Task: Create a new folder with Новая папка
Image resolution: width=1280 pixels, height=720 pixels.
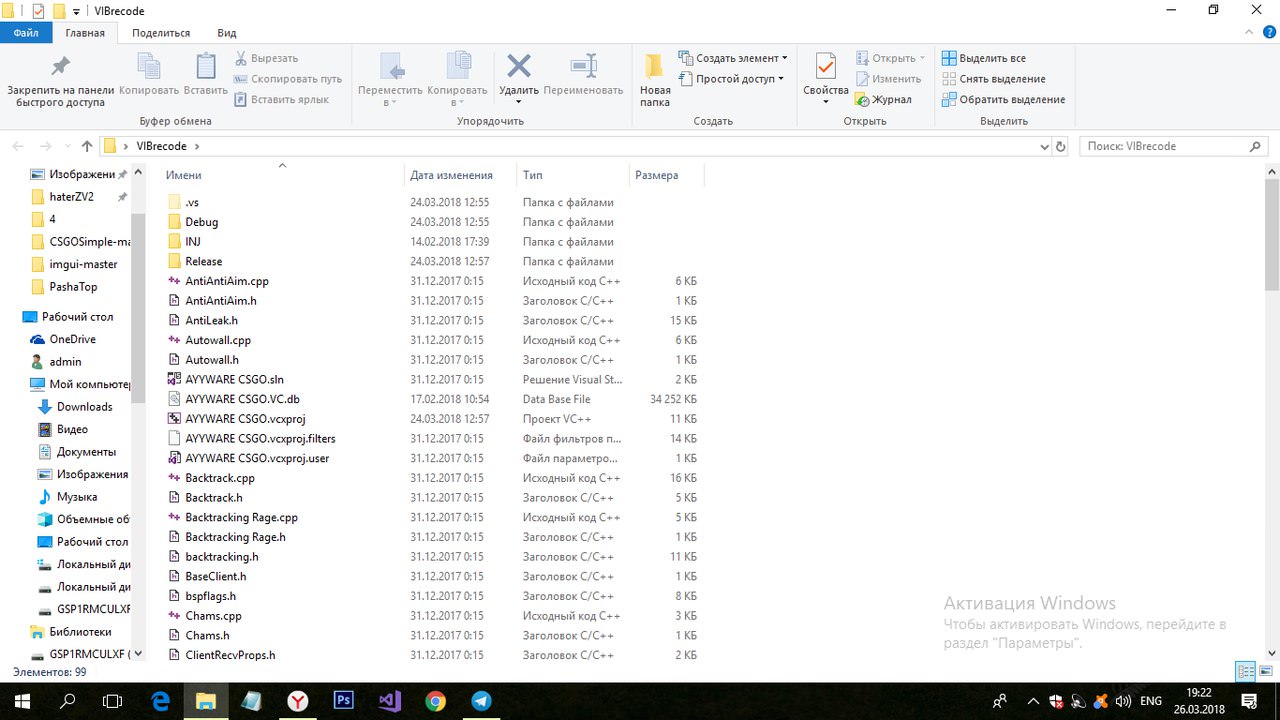Action: [x=655, y=80]
